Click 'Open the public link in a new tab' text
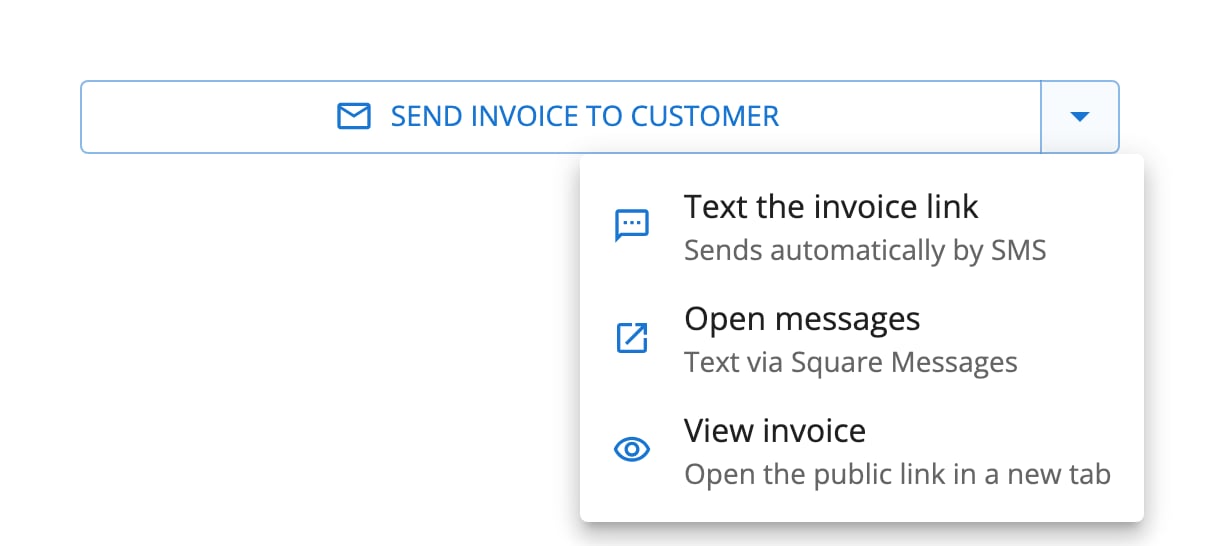Image resolution: width=1208 pixels, height=546 pixels. 897,473
